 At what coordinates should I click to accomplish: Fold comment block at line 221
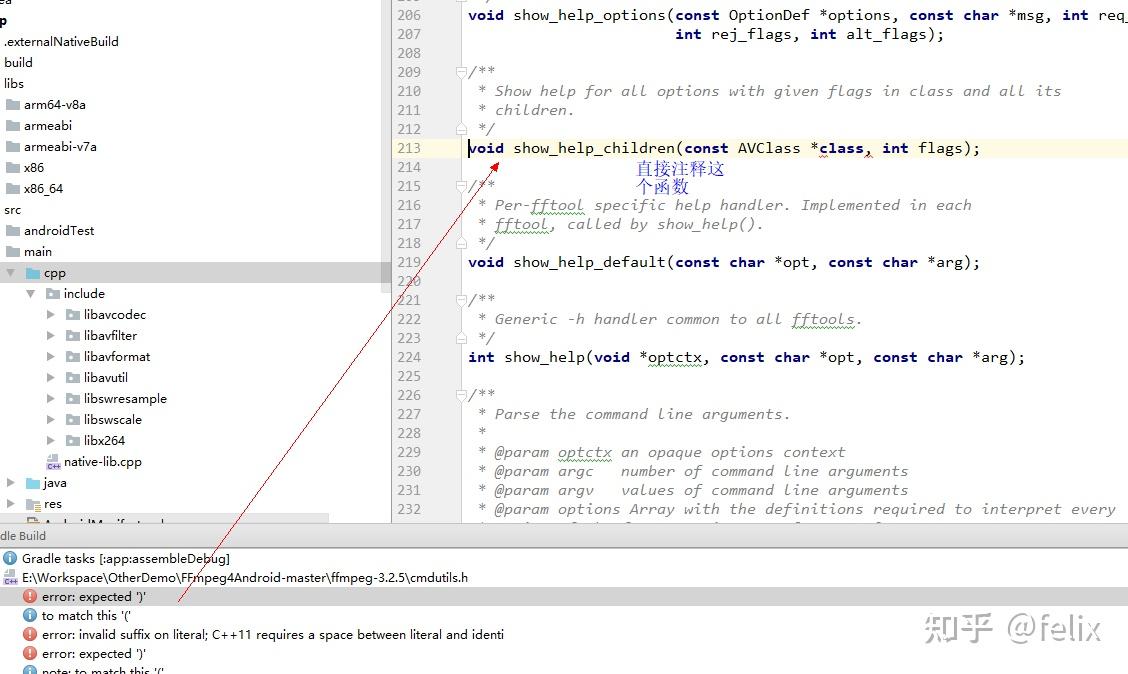(461, 300)
